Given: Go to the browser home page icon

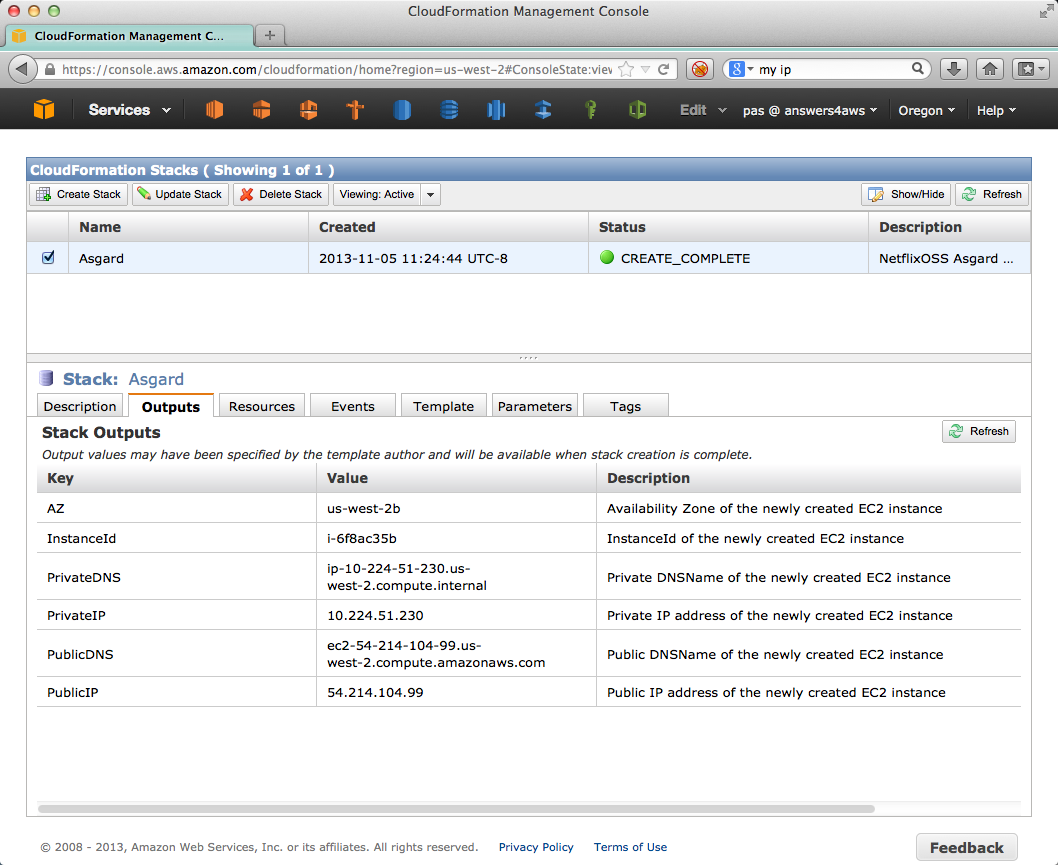Looking at the screenshot, I should 990,69.
